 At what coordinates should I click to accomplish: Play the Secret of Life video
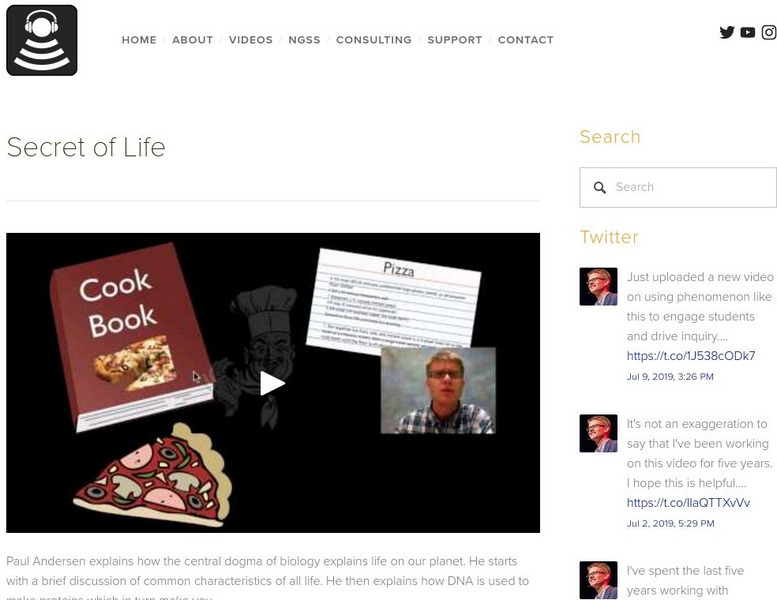pos(273,383)
